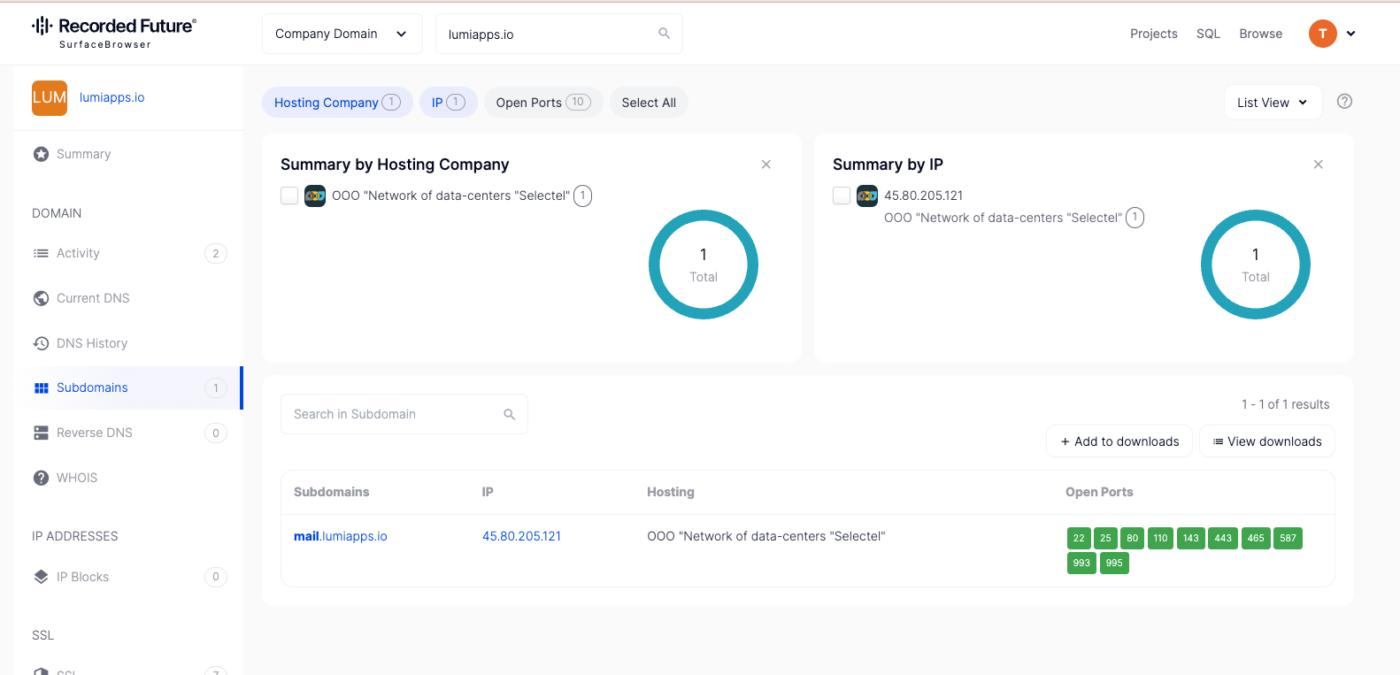Close the Summary by Hosting Company panel

pyautogui.click(x=766, y=164)
